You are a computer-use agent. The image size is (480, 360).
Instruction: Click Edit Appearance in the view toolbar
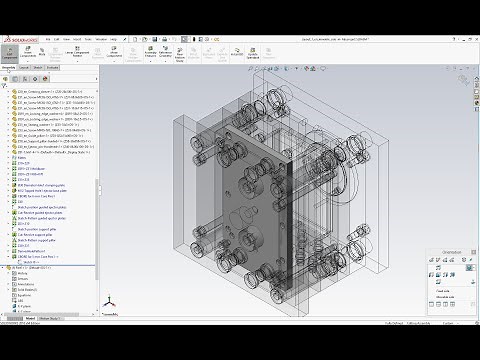pyautogui.click(x=306, y=69)
